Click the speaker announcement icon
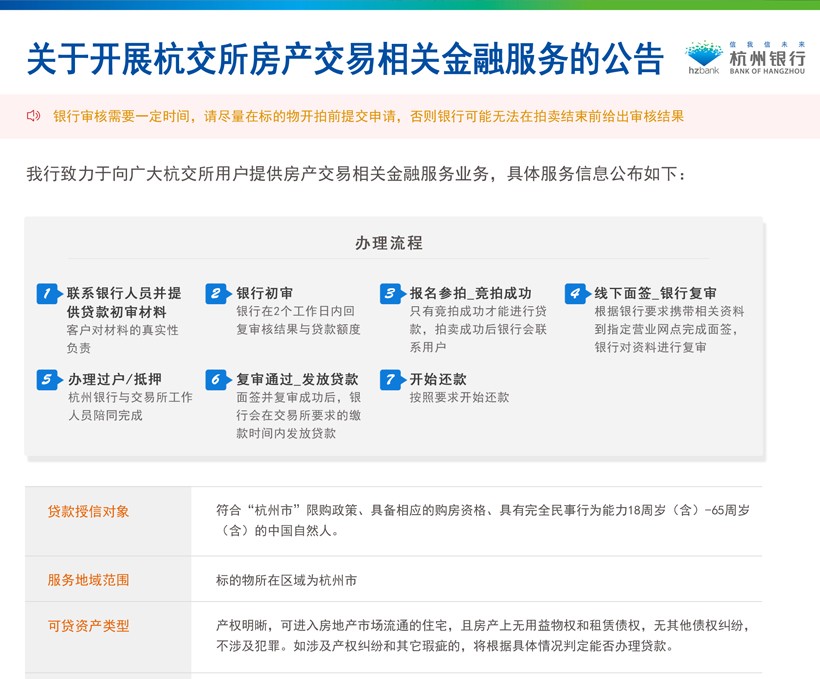820x679 pixels. tap(33, 116)
